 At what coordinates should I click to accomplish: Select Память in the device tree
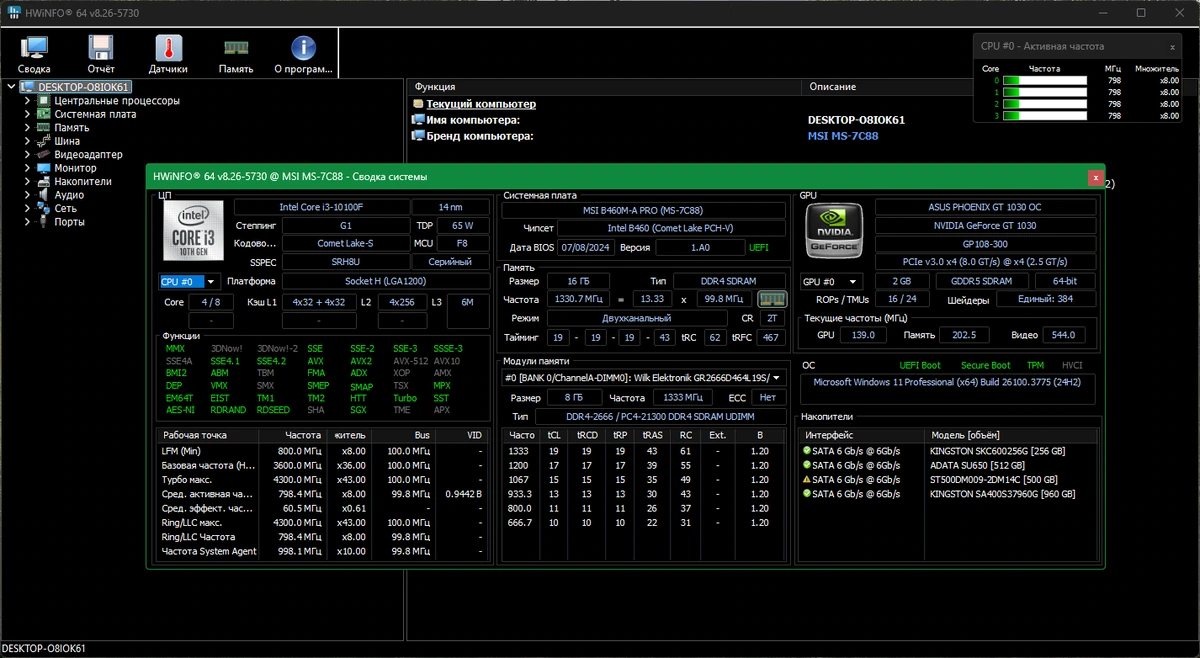point(72,128)
